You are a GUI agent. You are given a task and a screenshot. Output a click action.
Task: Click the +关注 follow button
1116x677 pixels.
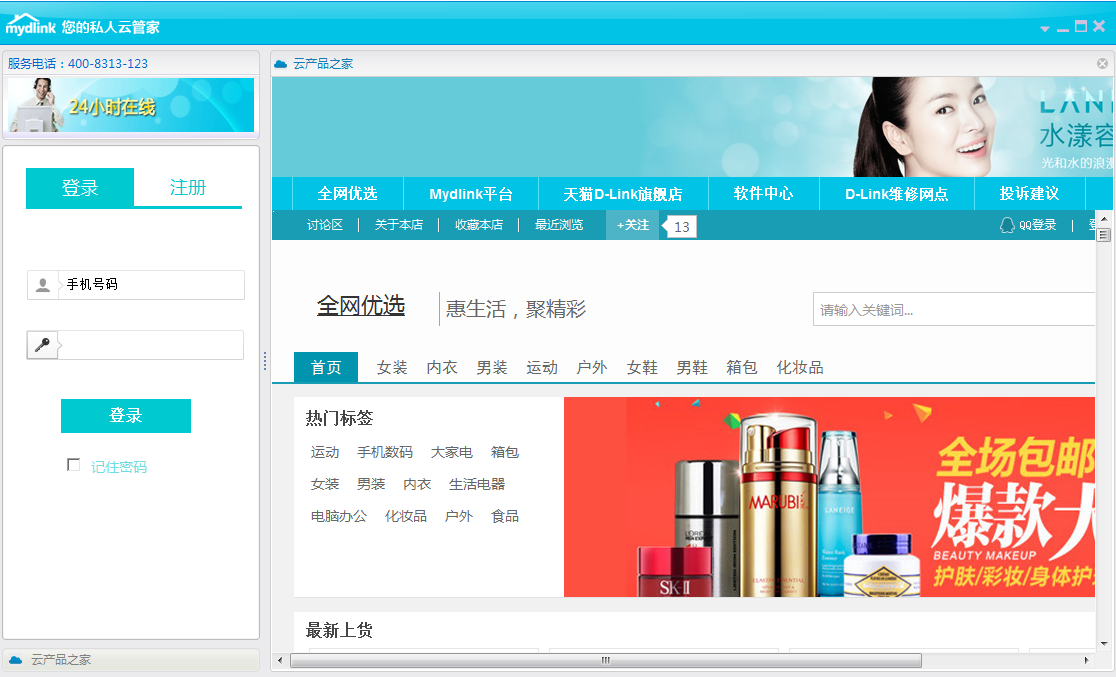click(633, 225)
